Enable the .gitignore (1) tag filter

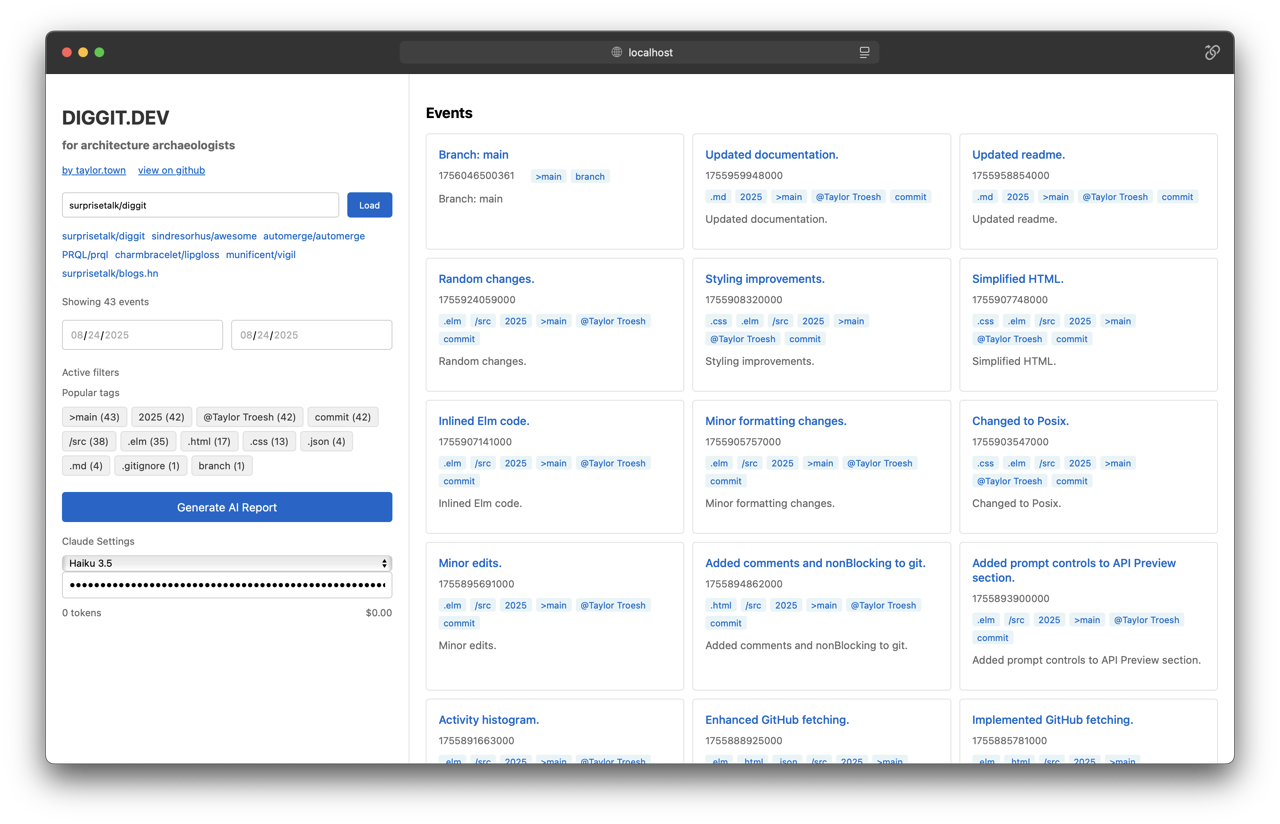coord(150,465)
